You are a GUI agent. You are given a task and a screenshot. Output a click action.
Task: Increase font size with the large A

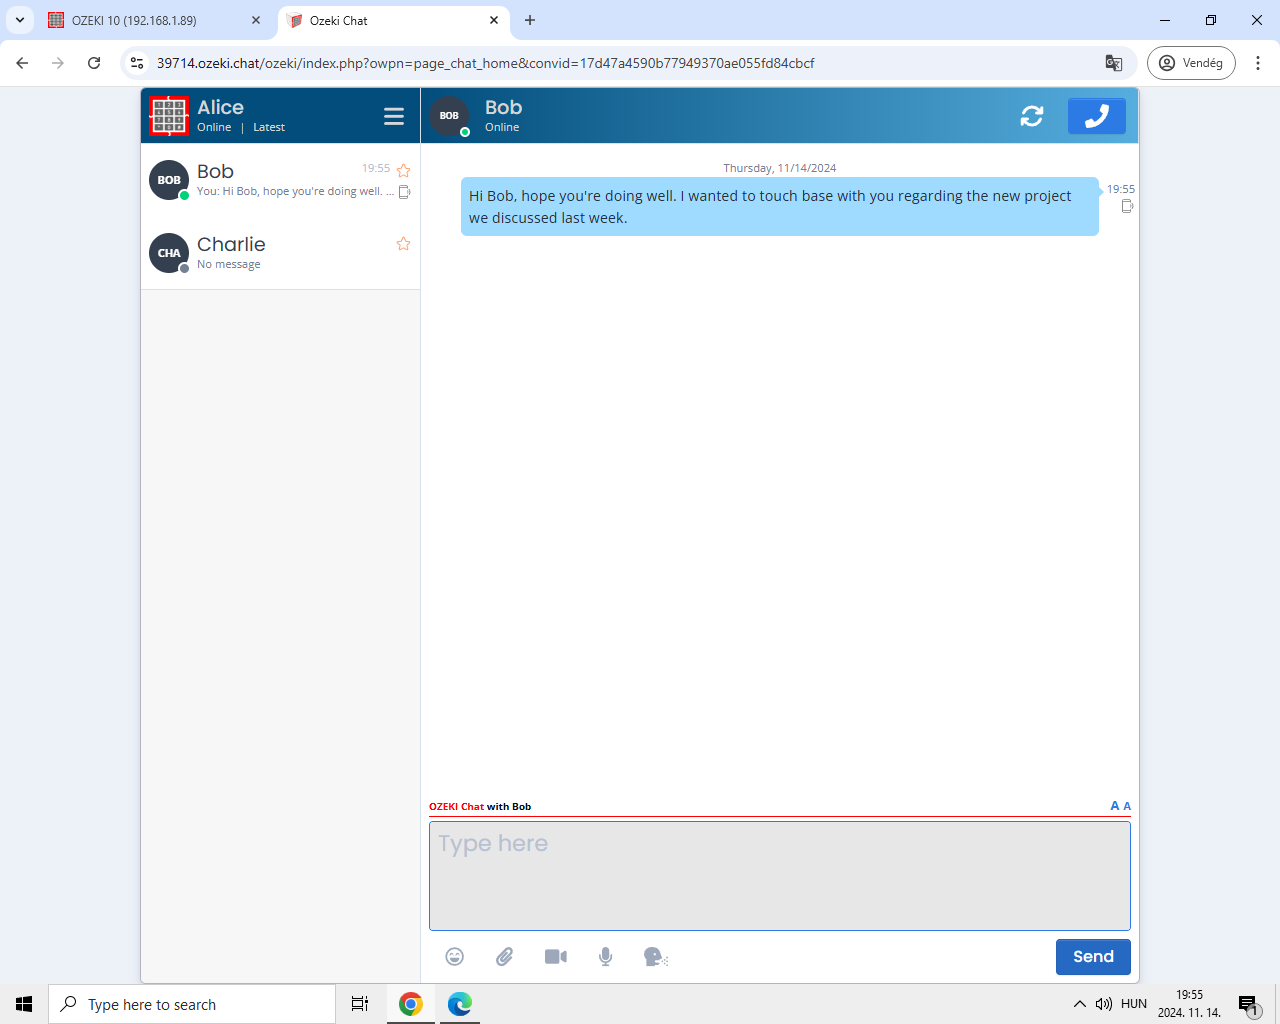[1115, 806]
